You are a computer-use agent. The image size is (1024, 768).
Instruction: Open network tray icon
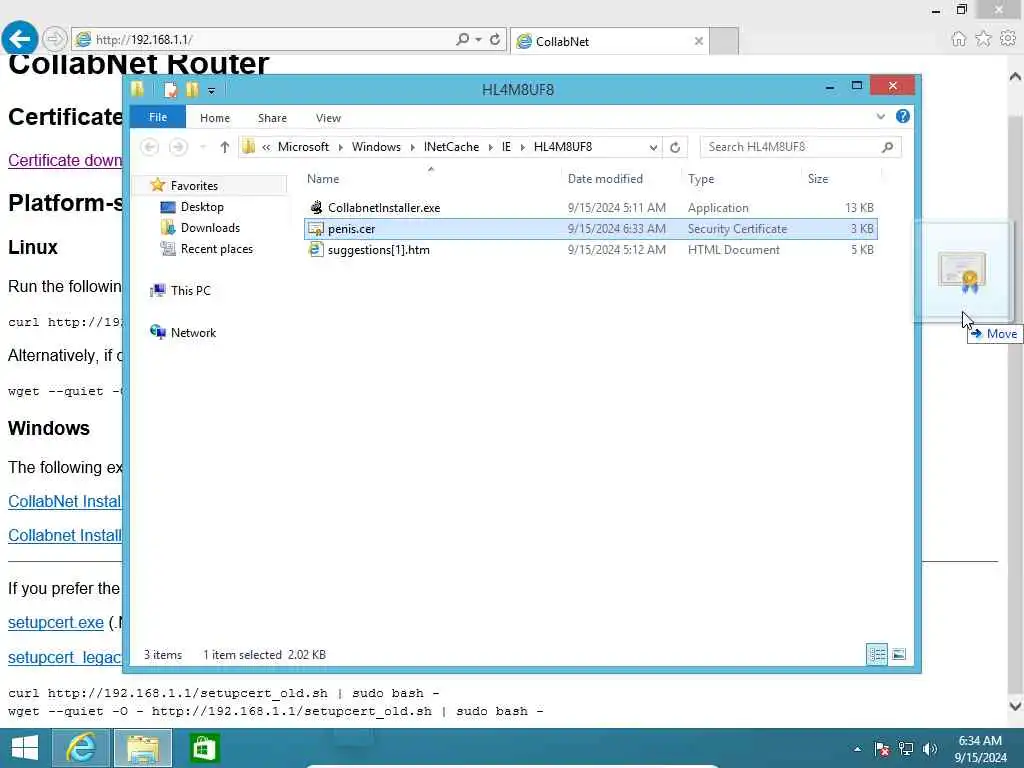coord(906,749)
